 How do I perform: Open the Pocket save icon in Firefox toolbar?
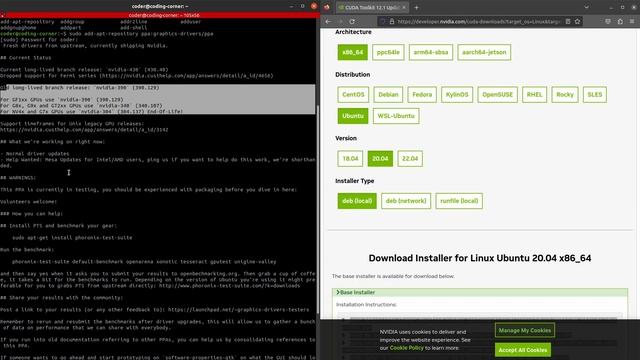[x=608, y=21]
